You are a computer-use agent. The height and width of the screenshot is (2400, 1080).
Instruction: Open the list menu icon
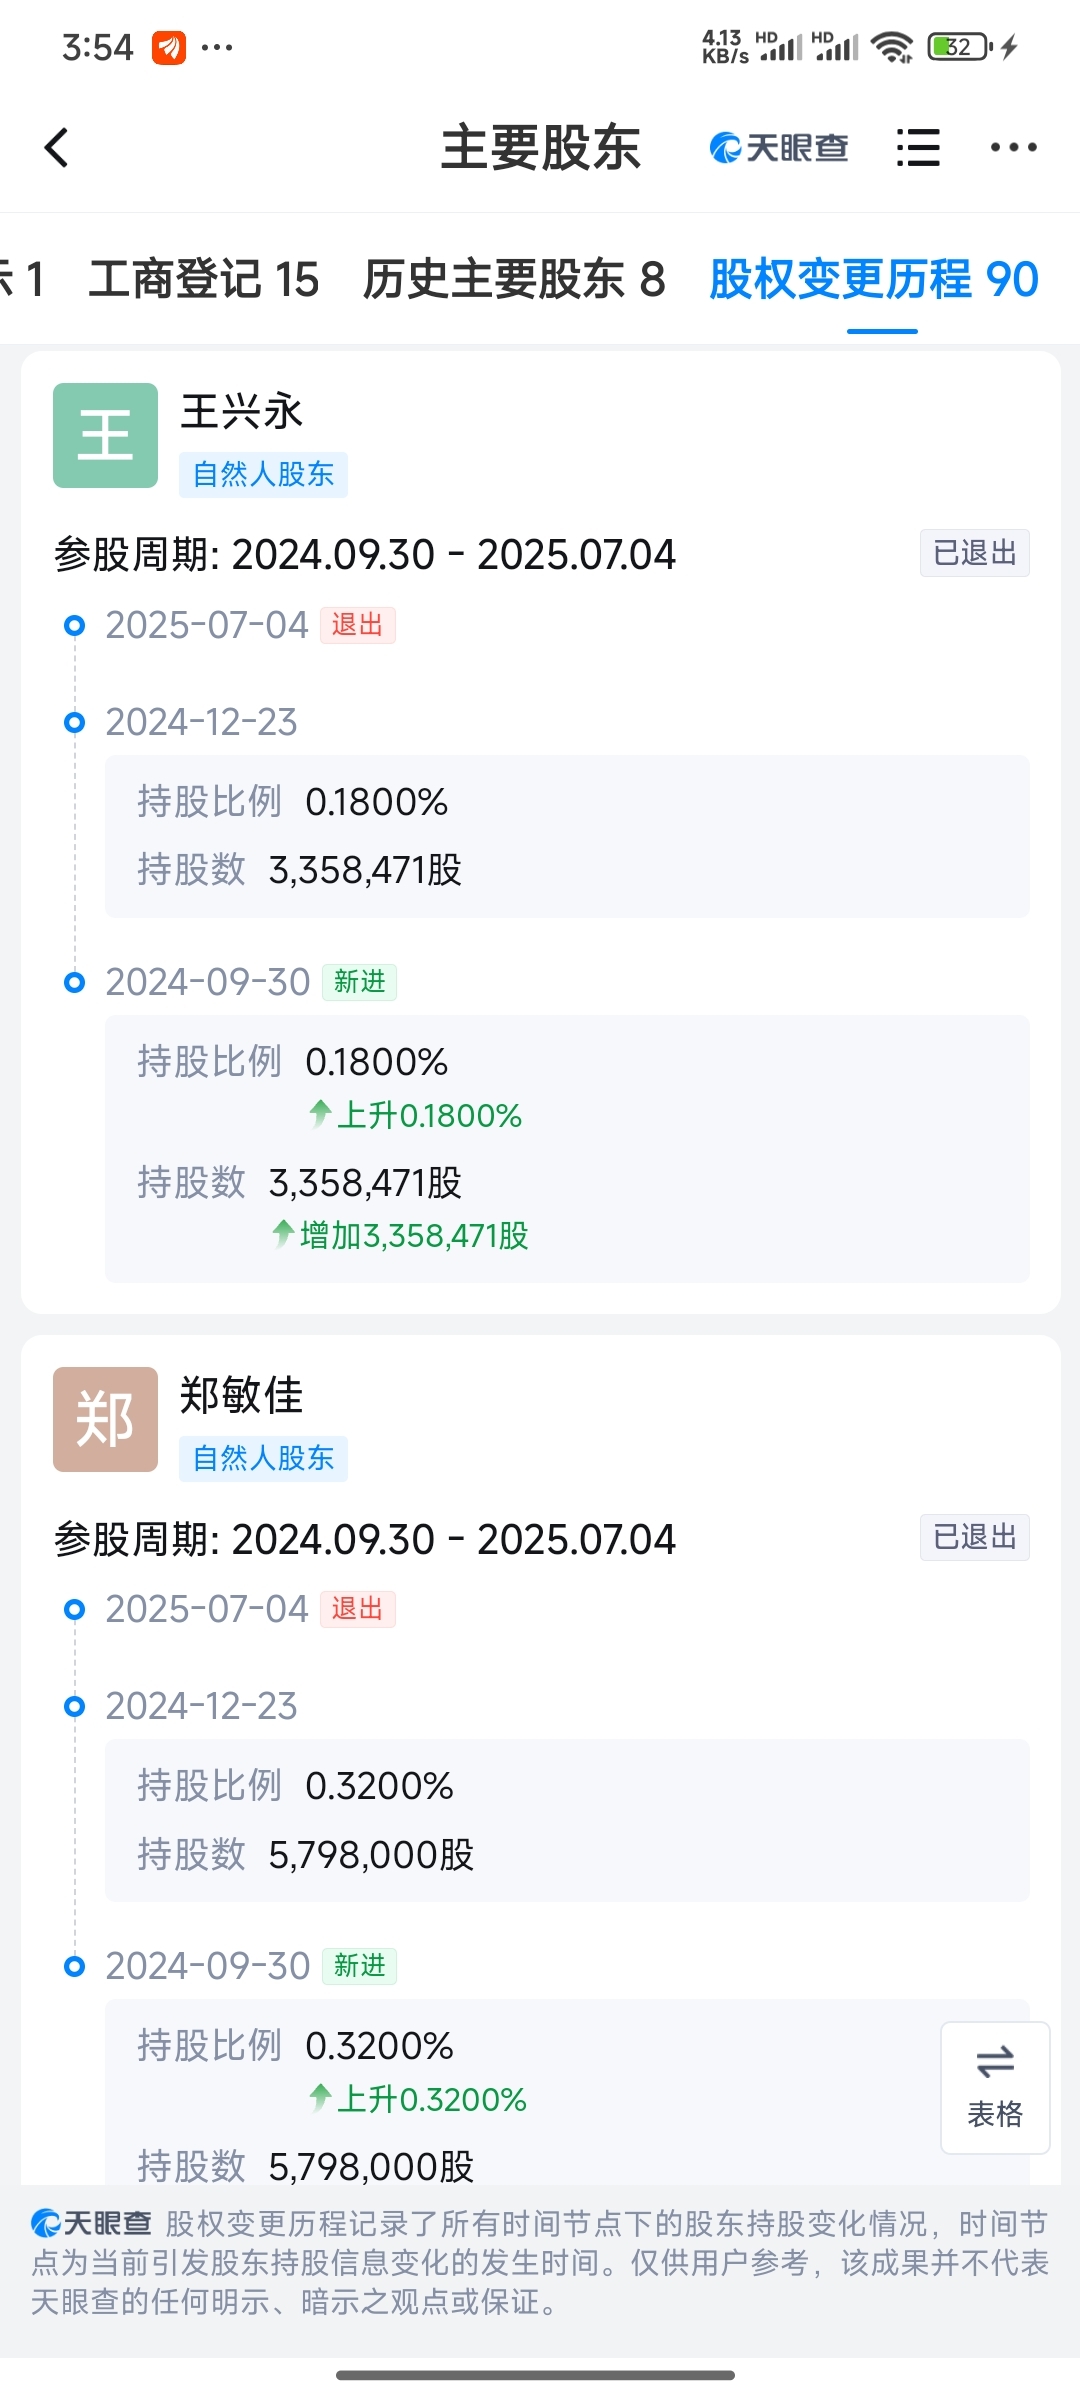coord(917,148)
